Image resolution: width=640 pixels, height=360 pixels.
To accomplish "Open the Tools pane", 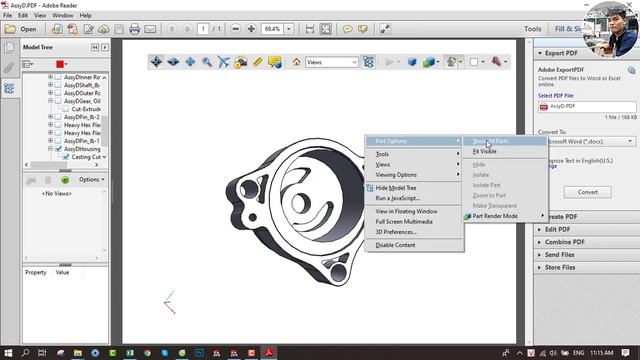I will (x=532, y=29).
